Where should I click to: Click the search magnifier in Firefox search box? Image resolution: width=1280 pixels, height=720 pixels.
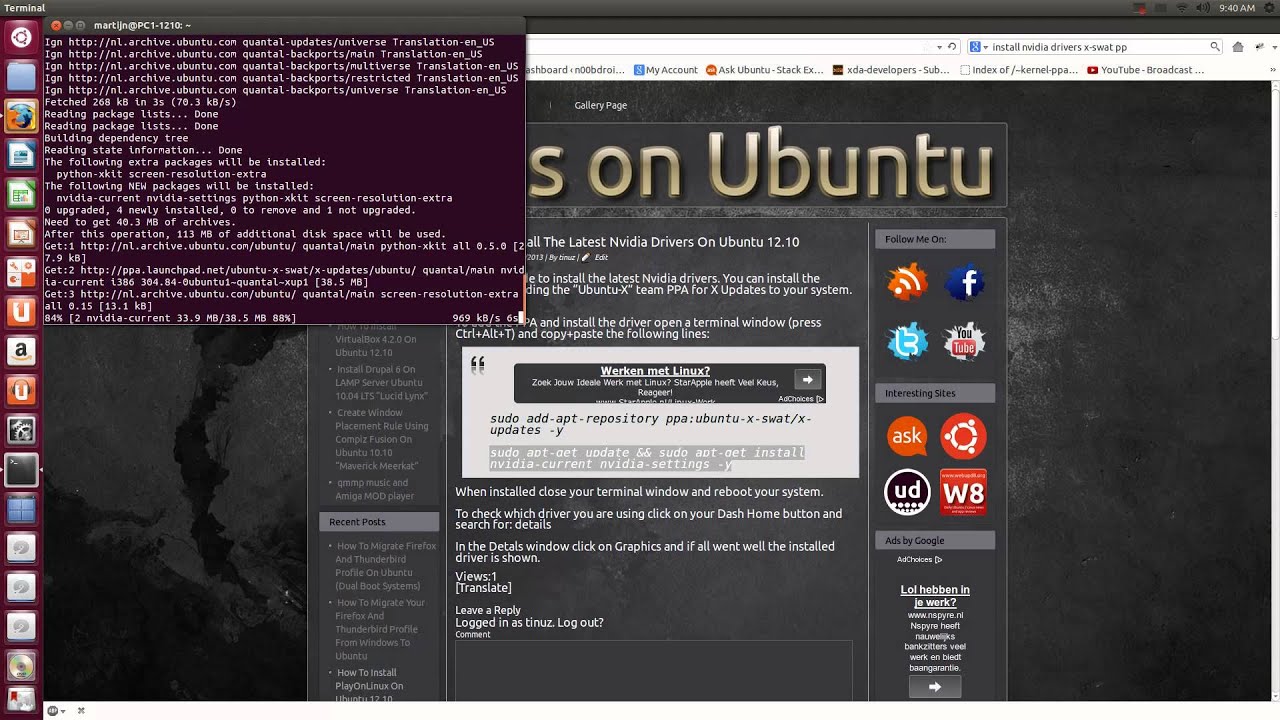tap(1215, 47)
